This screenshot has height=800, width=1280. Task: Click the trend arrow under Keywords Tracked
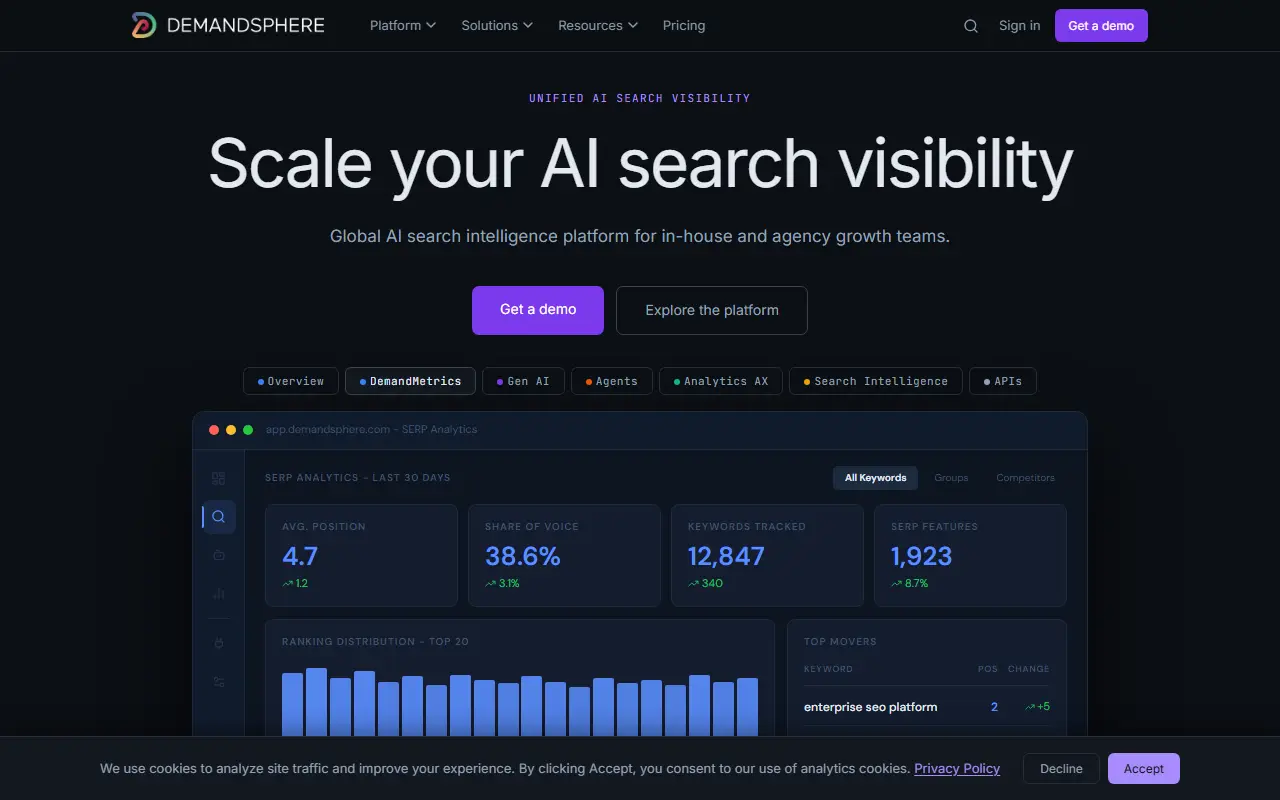pos(694,583)
